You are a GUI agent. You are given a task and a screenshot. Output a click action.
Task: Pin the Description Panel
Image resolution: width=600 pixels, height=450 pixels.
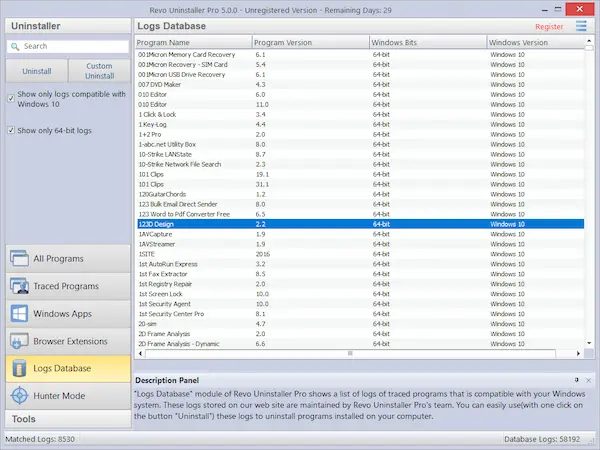577,380
